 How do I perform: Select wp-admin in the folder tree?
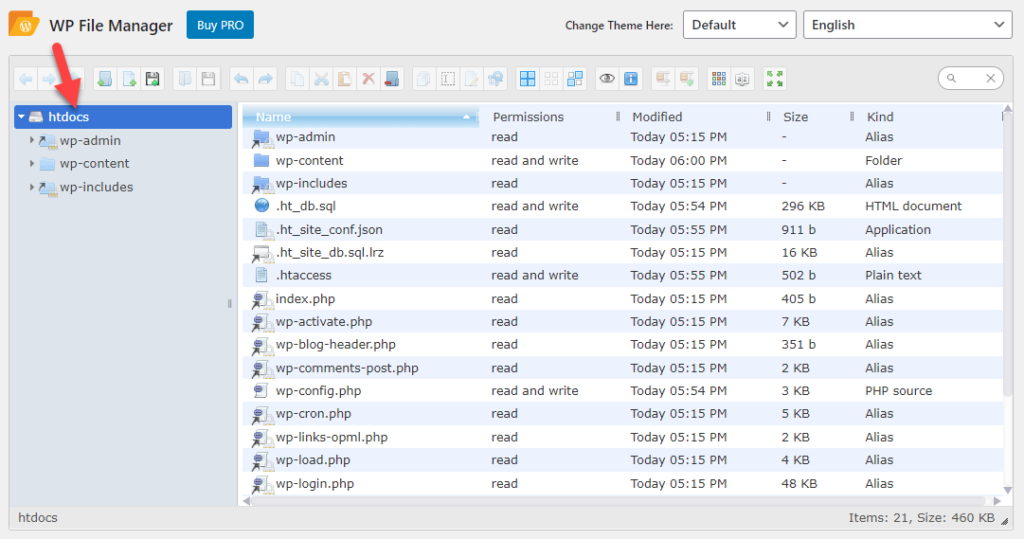coord(90,140)
